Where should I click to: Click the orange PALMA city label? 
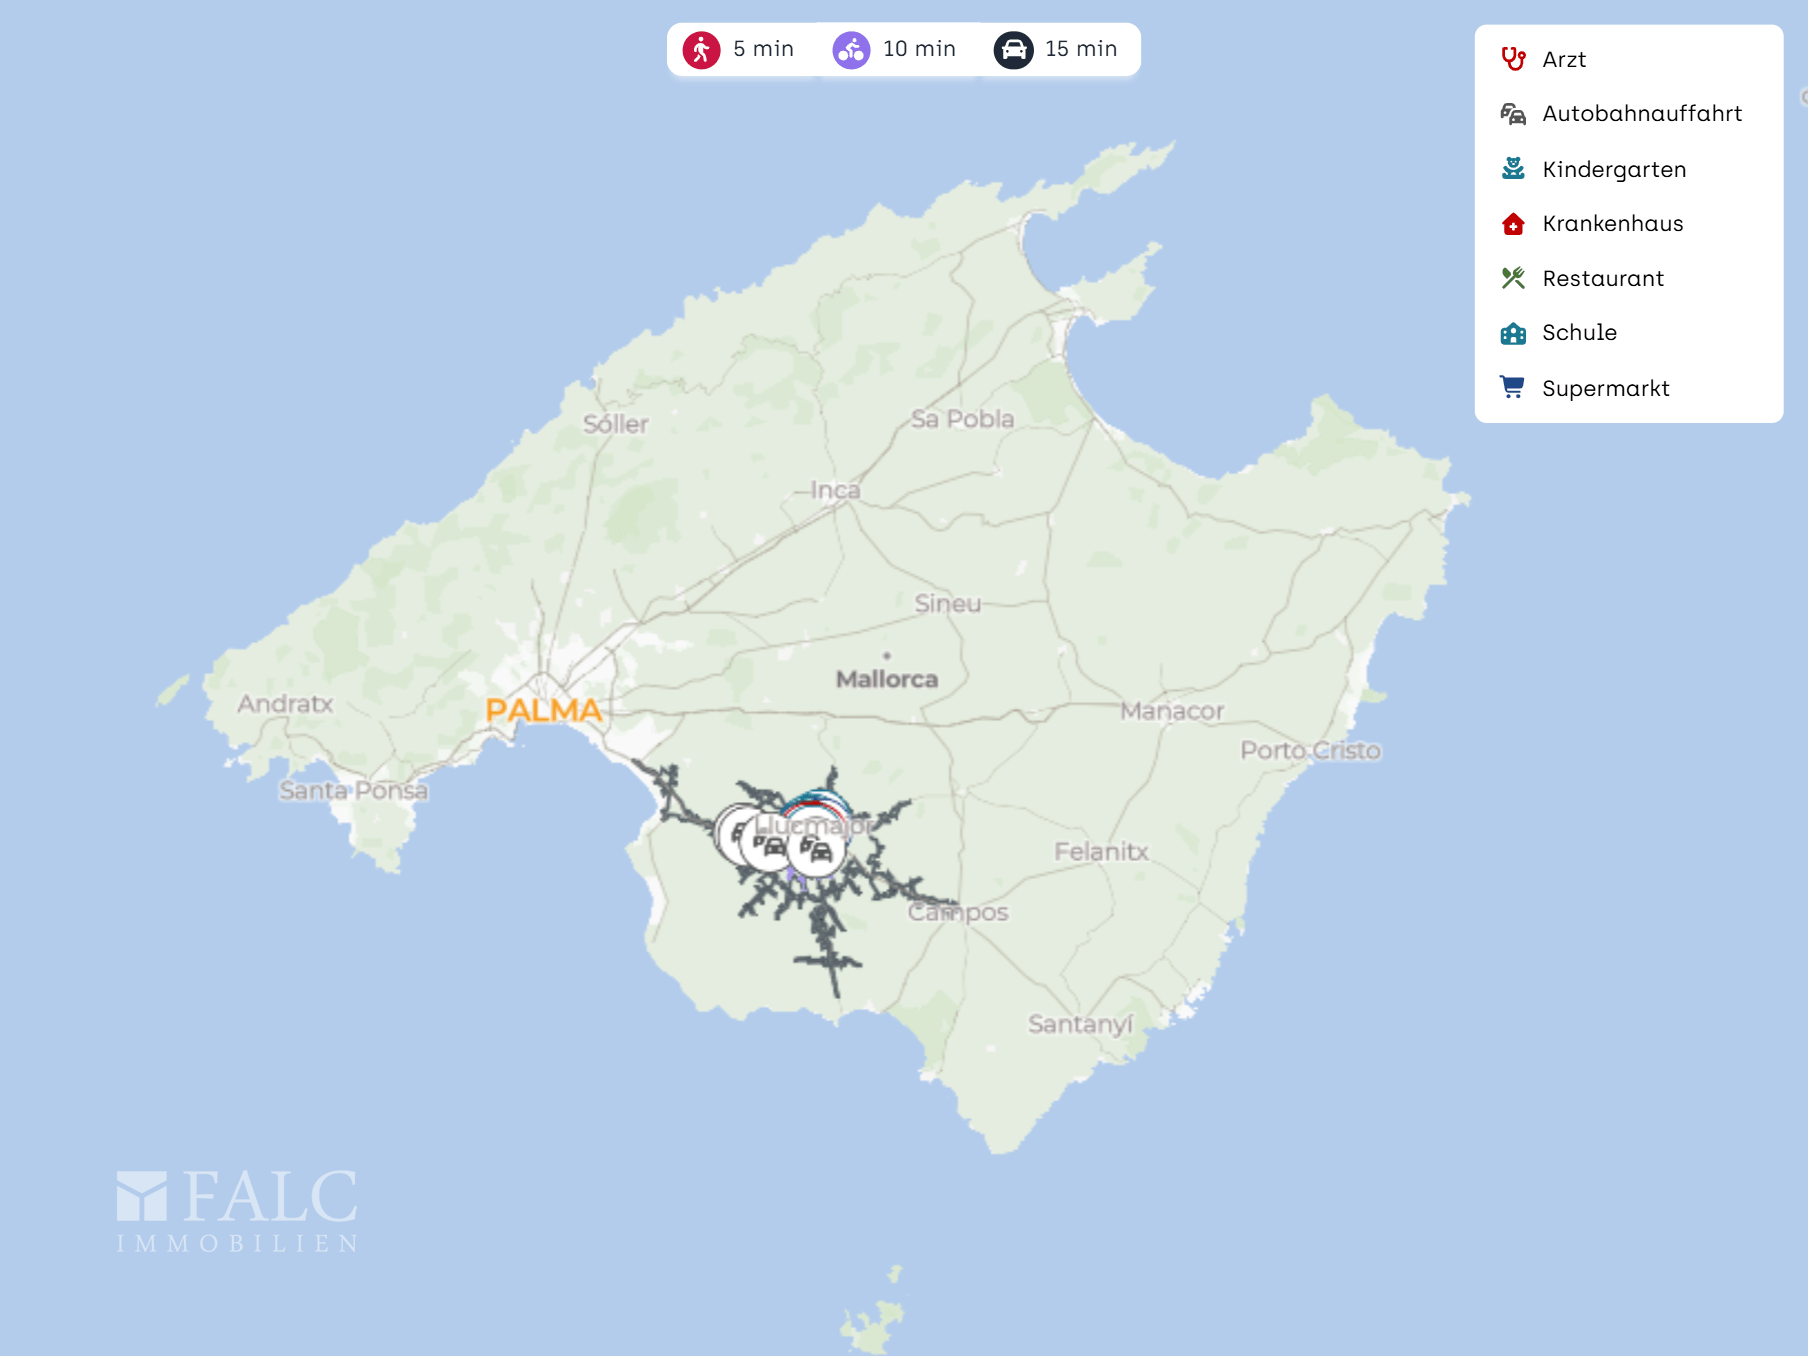pos(543,710)
